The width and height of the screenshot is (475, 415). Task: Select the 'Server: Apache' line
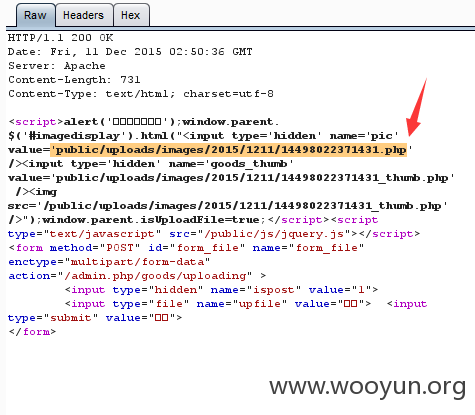[57, 66]
